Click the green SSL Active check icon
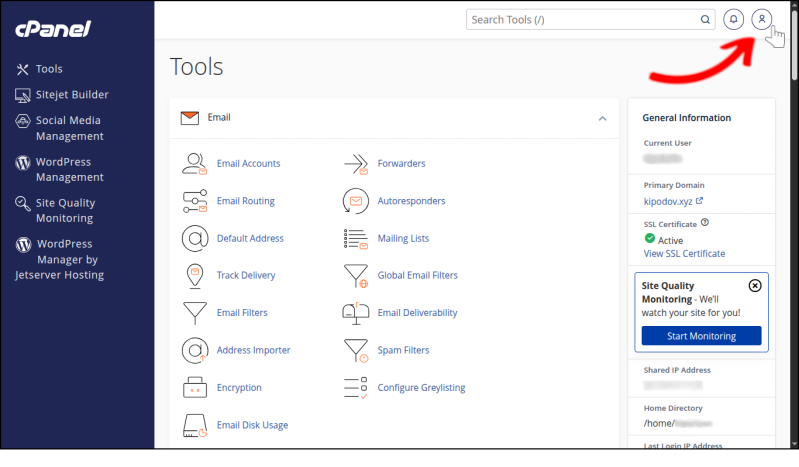This screenshot has width=799, height=467. [650, 238]
